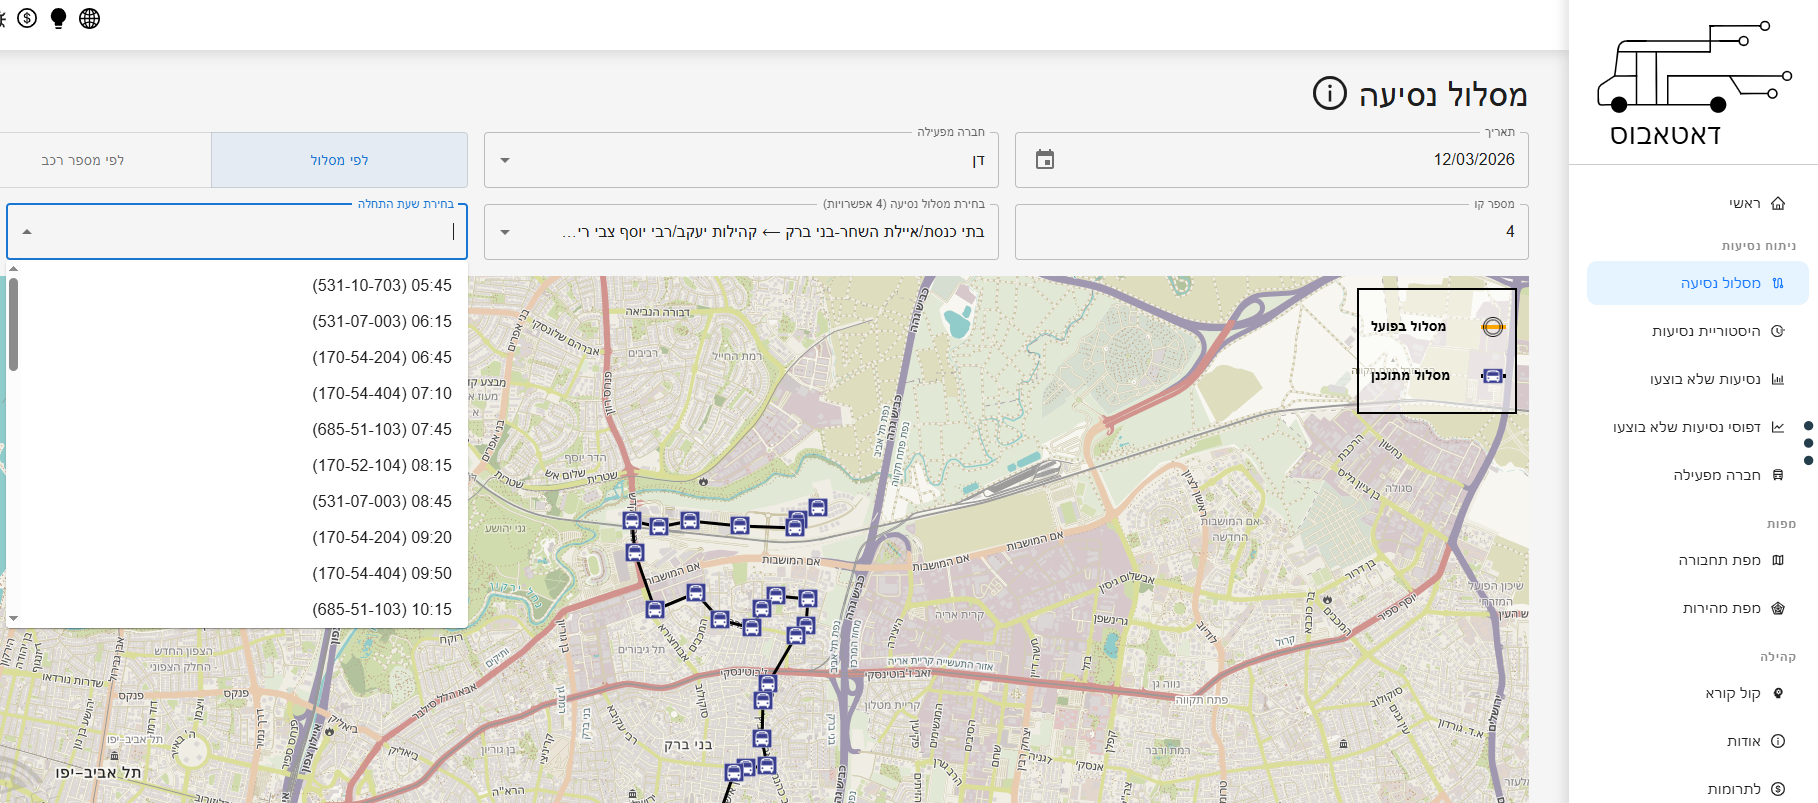This screenshot has width=1818, height=803.
Task: Expand the חברה מפעילה operator dropdown arrow
Action: pos(505,160)
